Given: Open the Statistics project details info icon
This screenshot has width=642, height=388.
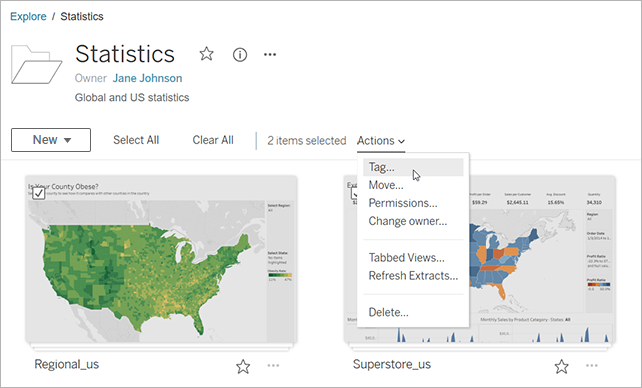Looking at the screenshot, I should 240,54.
